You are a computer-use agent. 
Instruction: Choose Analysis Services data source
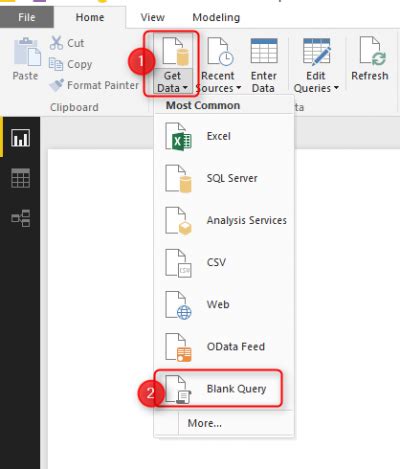pyautogui.click(x=224, y=220)
